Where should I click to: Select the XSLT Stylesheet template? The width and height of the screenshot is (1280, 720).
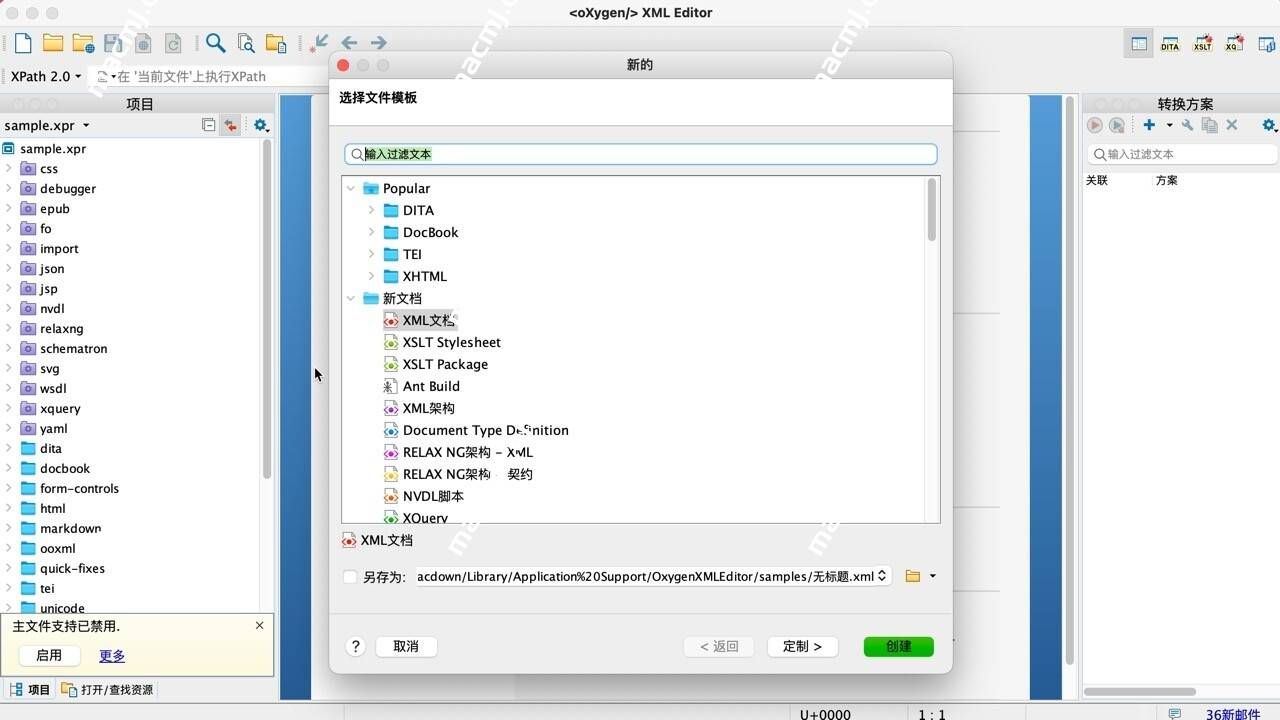click(442, 342)
